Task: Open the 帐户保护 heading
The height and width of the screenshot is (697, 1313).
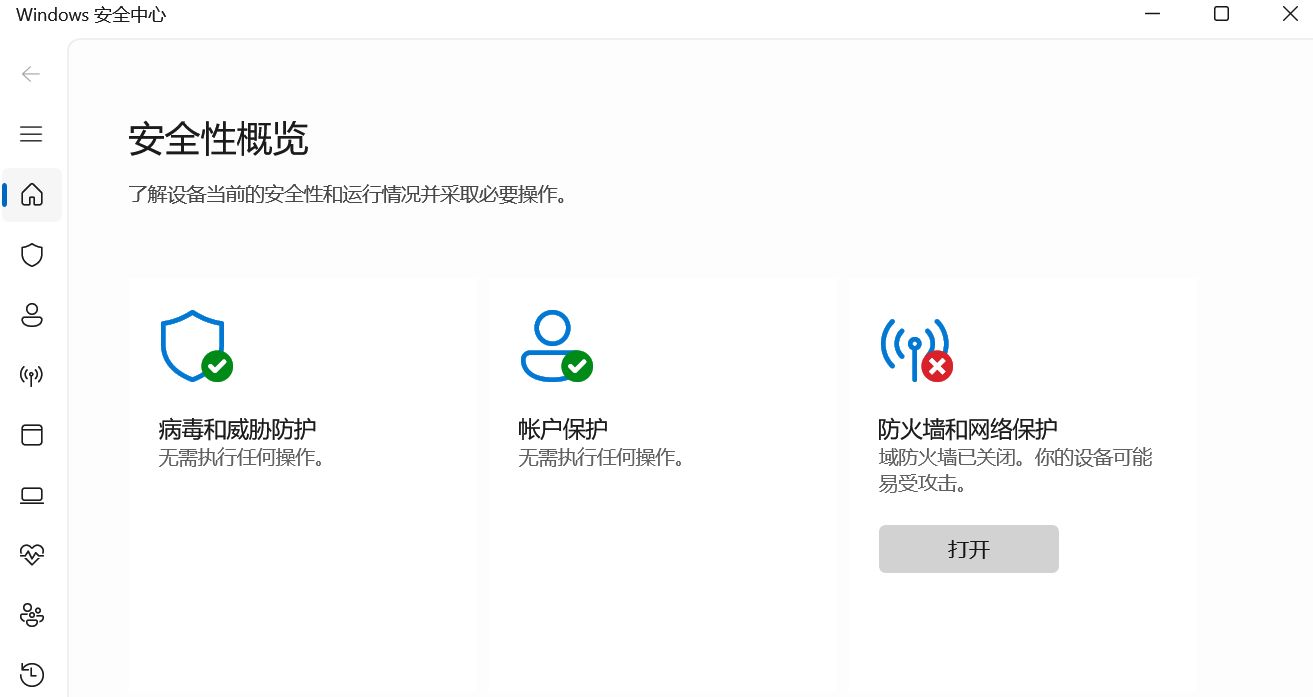Action: (563, 430)
